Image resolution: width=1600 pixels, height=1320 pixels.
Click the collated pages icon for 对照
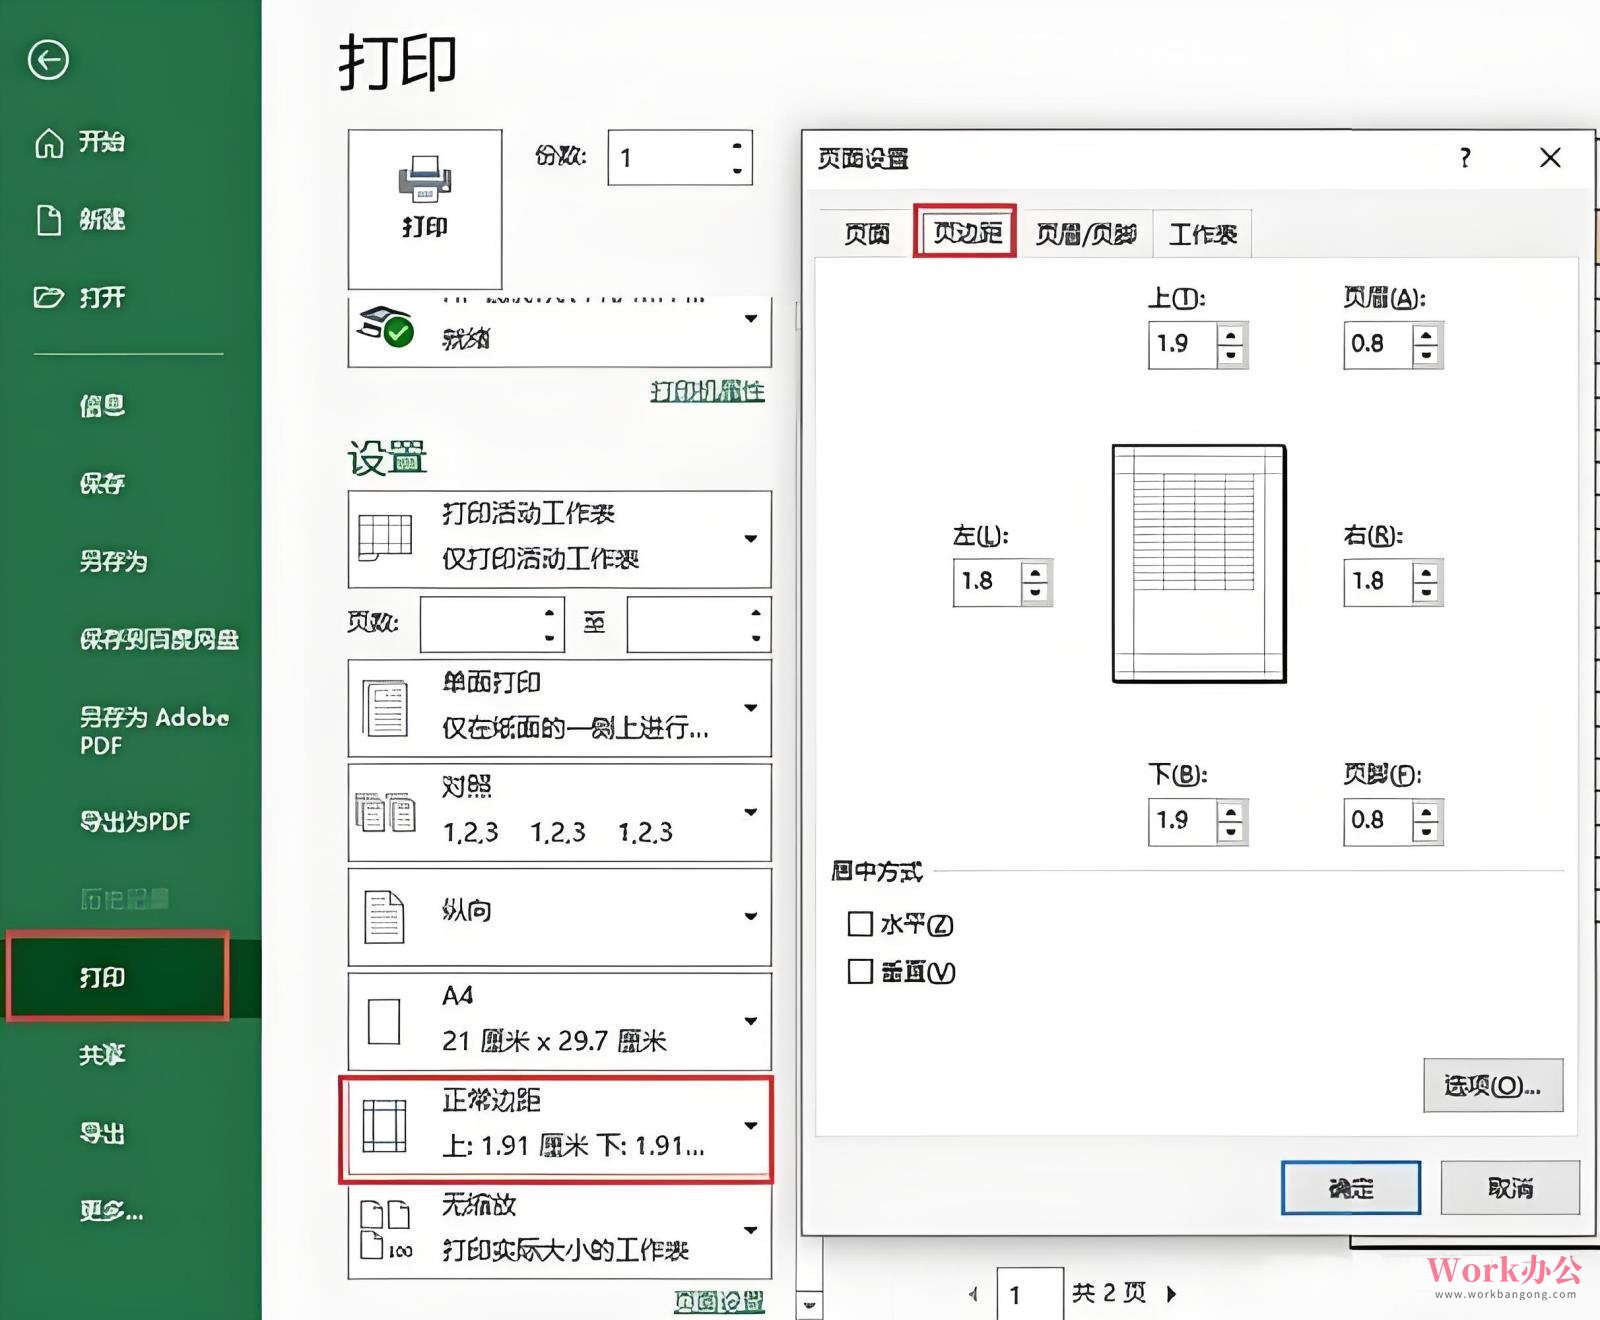[385, 812]
